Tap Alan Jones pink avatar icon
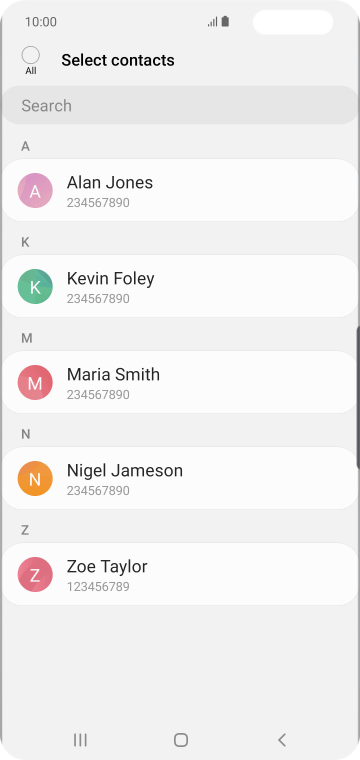Viewport: 360px width, 760px height. pyautogui.click(x=35, y=190)
